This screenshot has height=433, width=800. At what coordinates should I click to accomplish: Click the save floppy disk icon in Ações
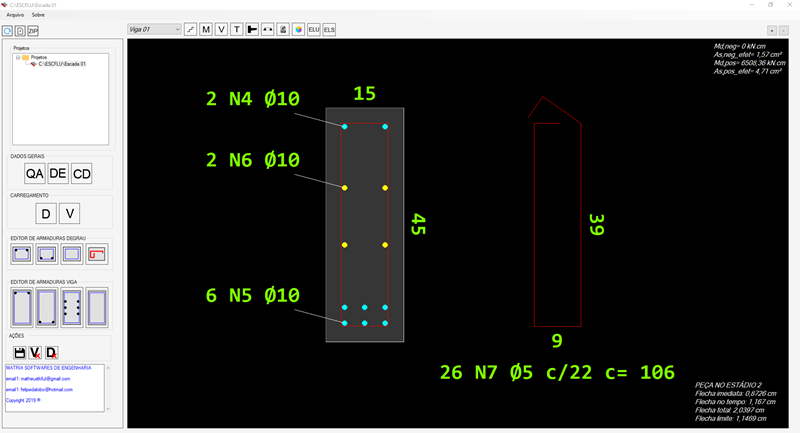[19, 352]
